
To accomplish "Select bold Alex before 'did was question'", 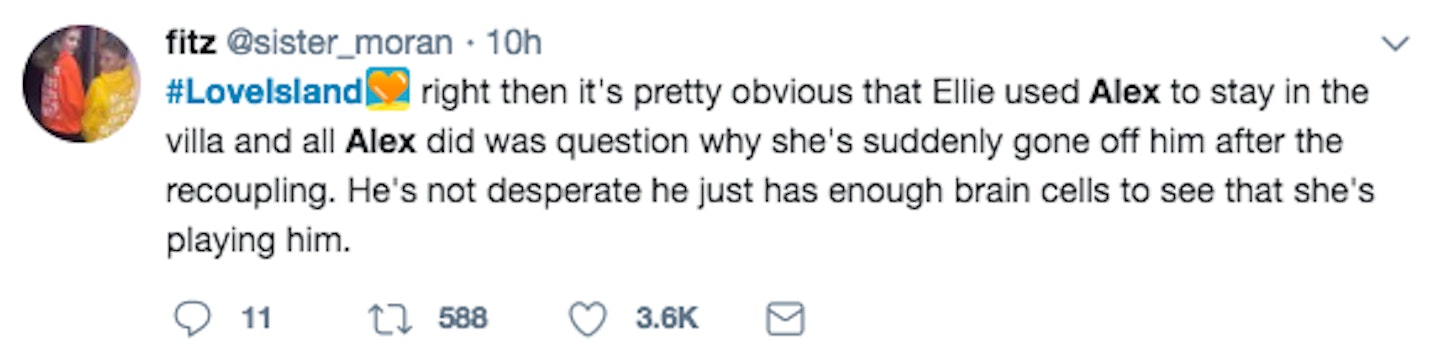I will (x=381, y=142).
